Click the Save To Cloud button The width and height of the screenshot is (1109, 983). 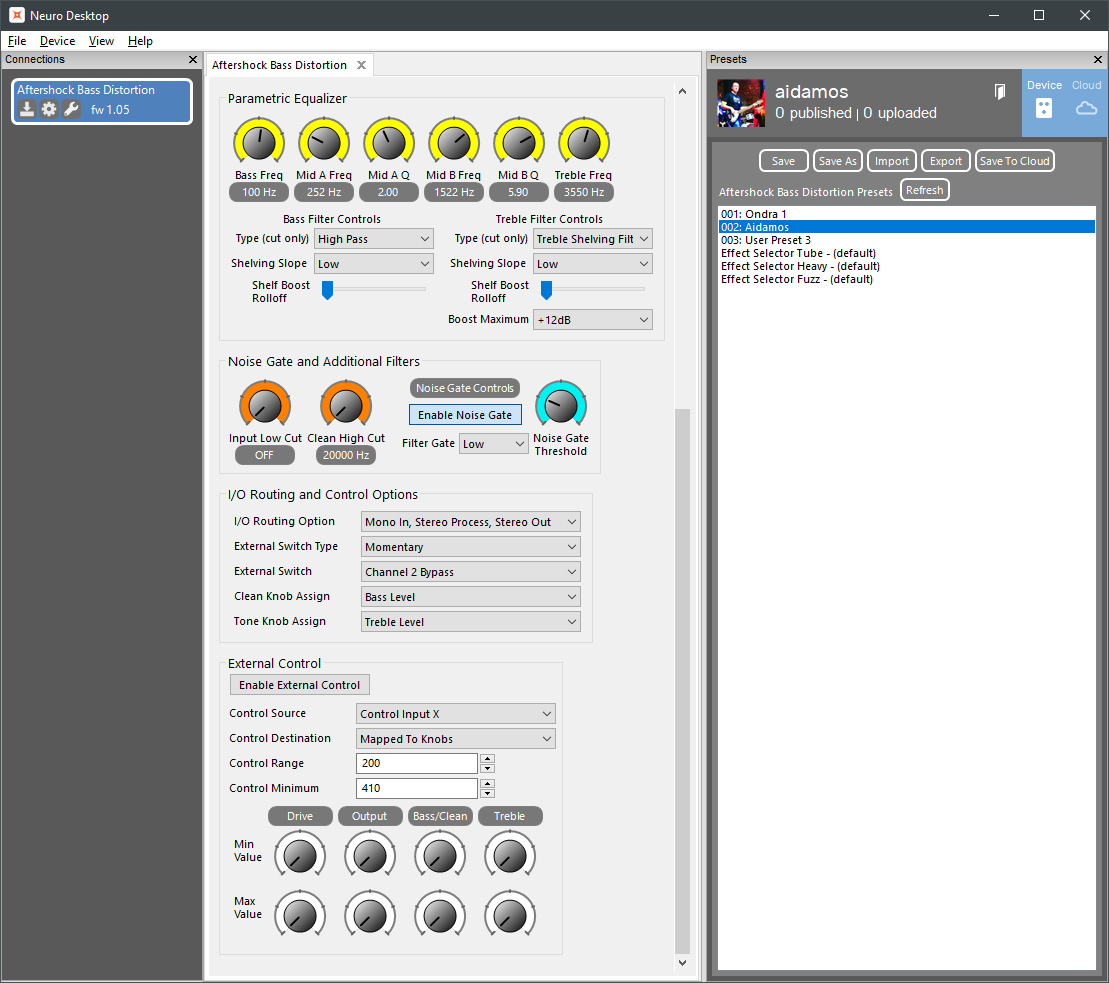pyautogui.click(x=1014, y=161)
